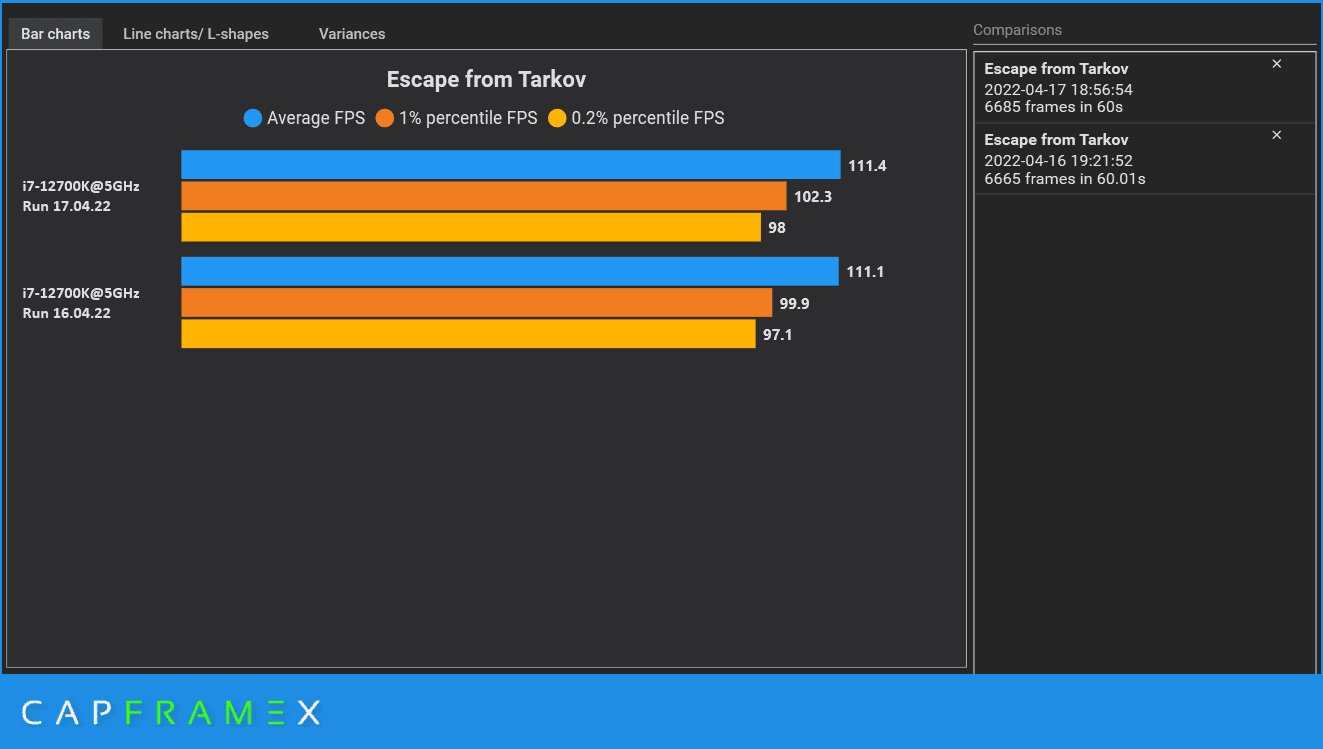Click the Escape from Tarkov chart title
Image resolution: width=1323 pixels, height=749 pixels.
tap(486, 80)
